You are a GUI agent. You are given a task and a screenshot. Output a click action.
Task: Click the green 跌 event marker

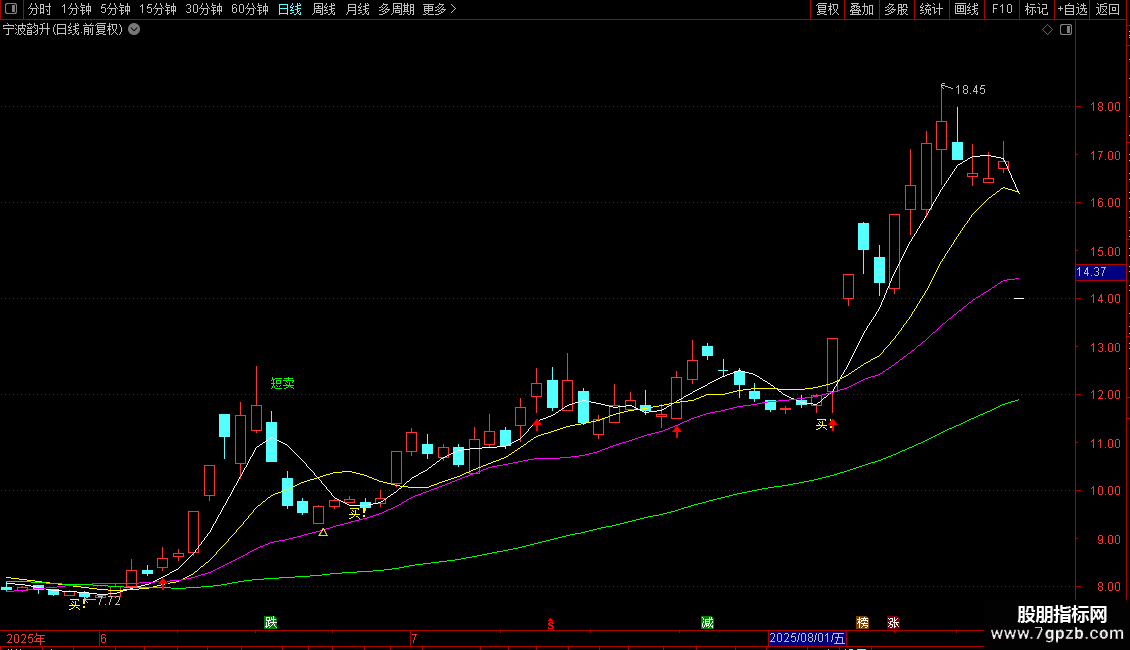coord(271,622)
